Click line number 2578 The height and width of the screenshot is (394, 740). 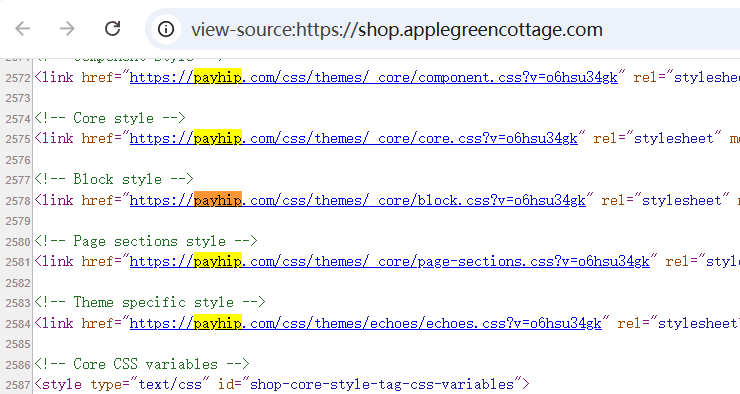point(18,201)
